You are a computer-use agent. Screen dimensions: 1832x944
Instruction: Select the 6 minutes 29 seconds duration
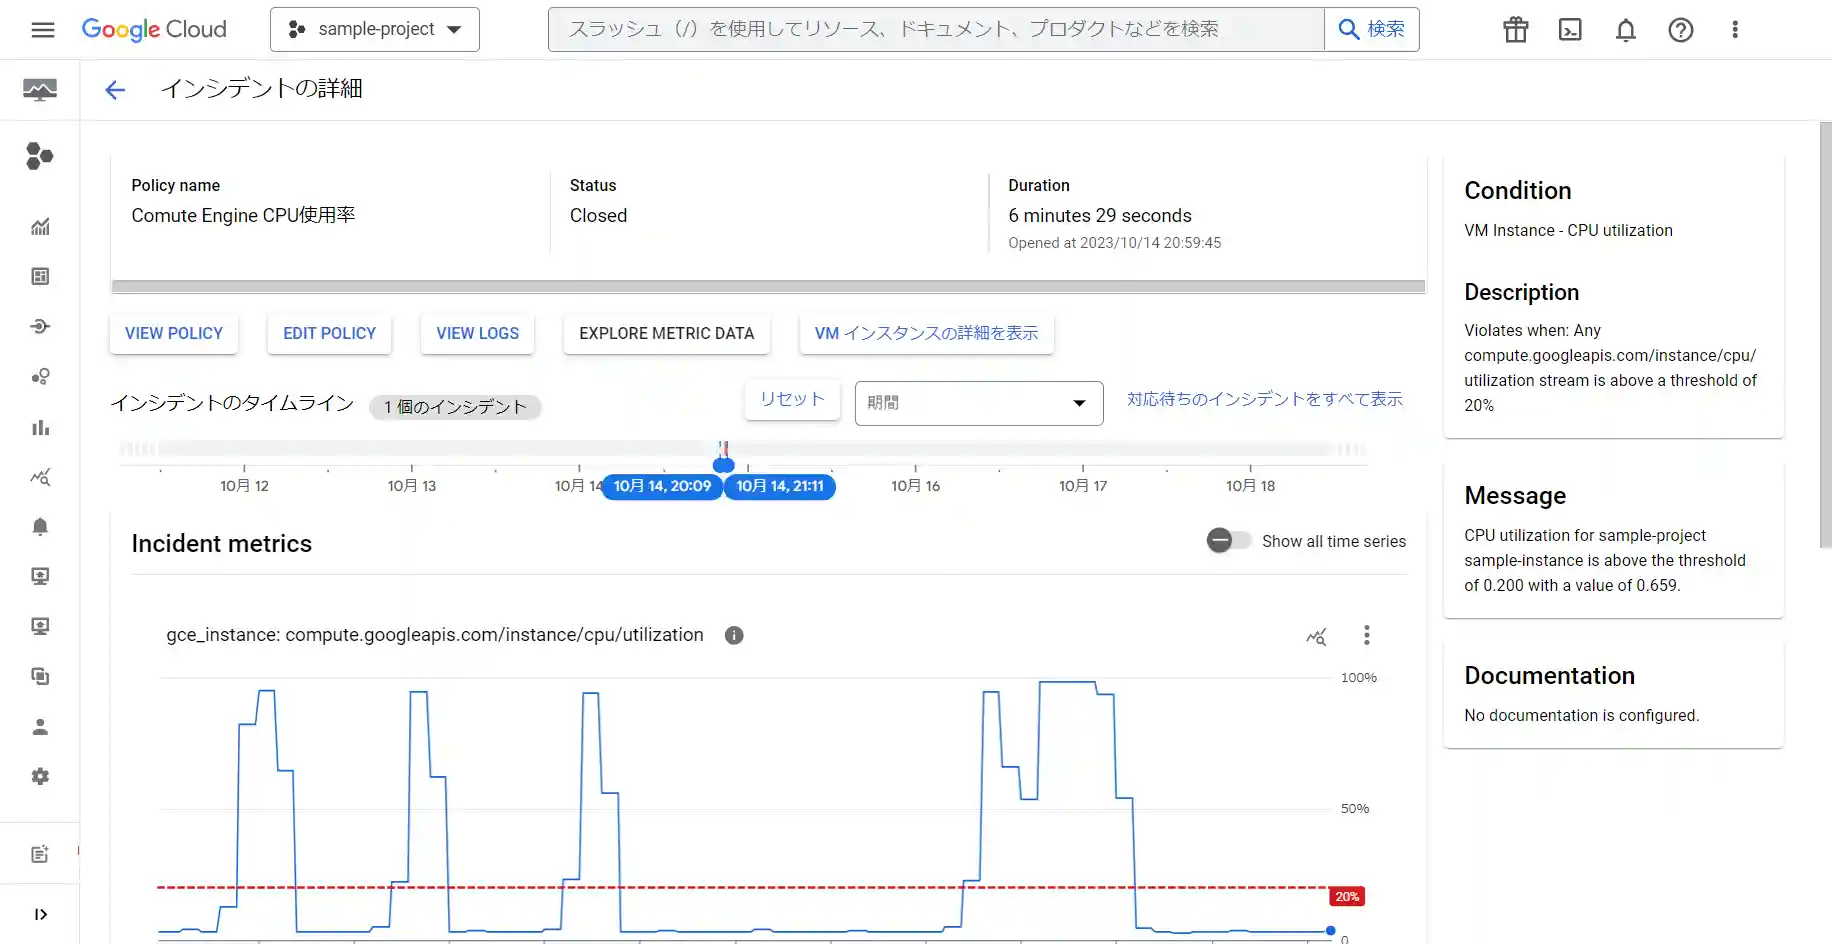click(1100, 216)
